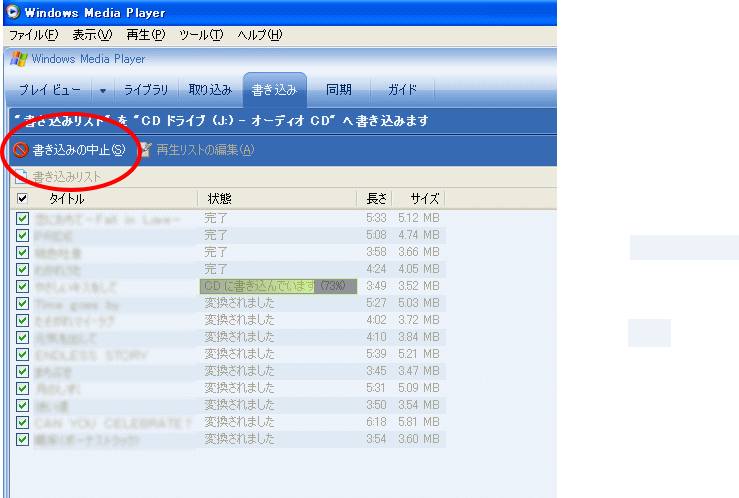
Task: Uncheck the track with length 3:54
Action: pos(22,440)
